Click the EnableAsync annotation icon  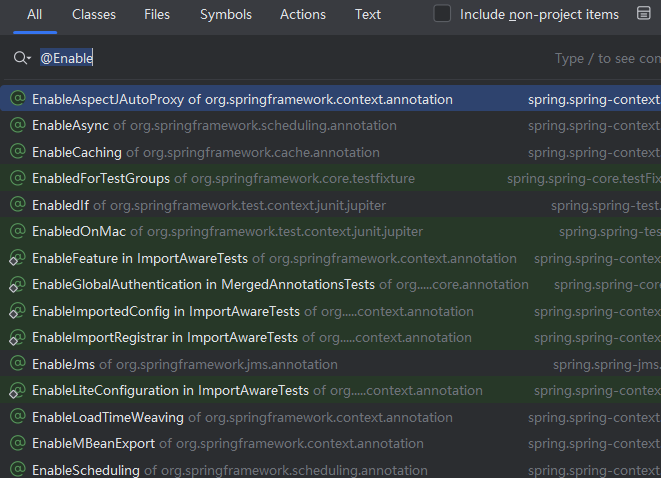17,125
